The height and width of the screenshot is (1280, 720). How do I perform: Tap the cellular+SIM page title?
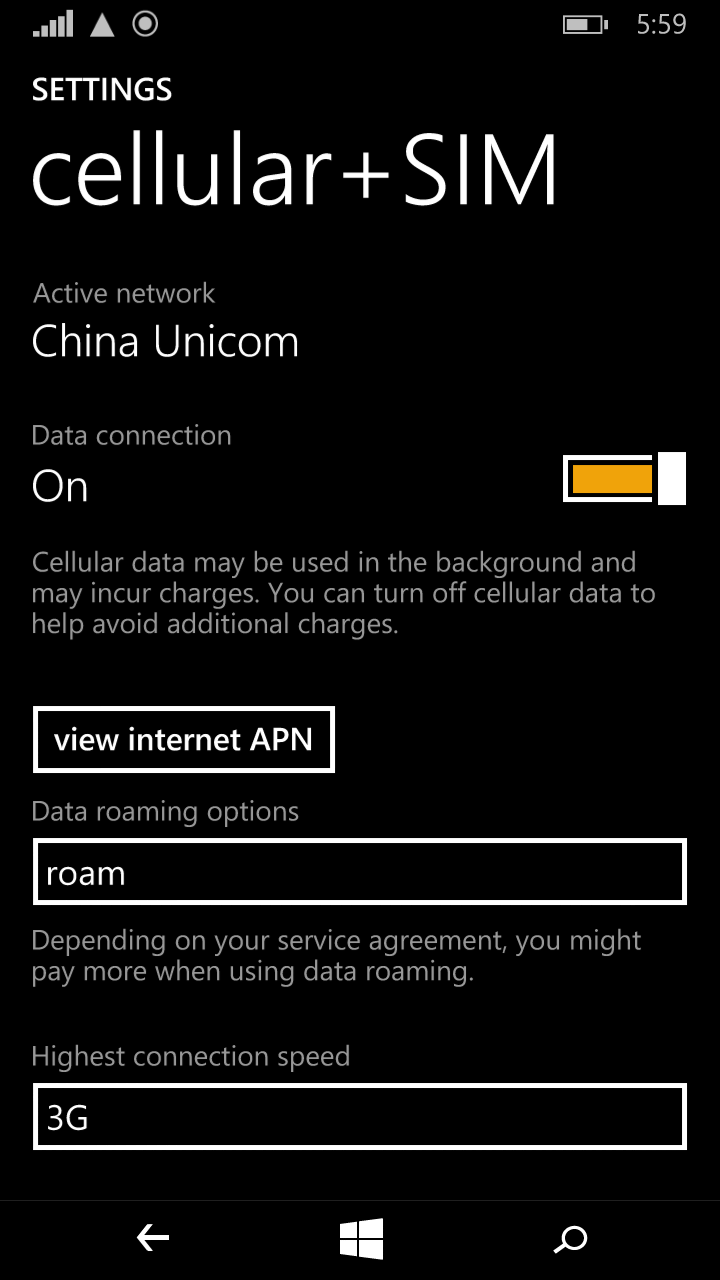[x=295, y=170]
